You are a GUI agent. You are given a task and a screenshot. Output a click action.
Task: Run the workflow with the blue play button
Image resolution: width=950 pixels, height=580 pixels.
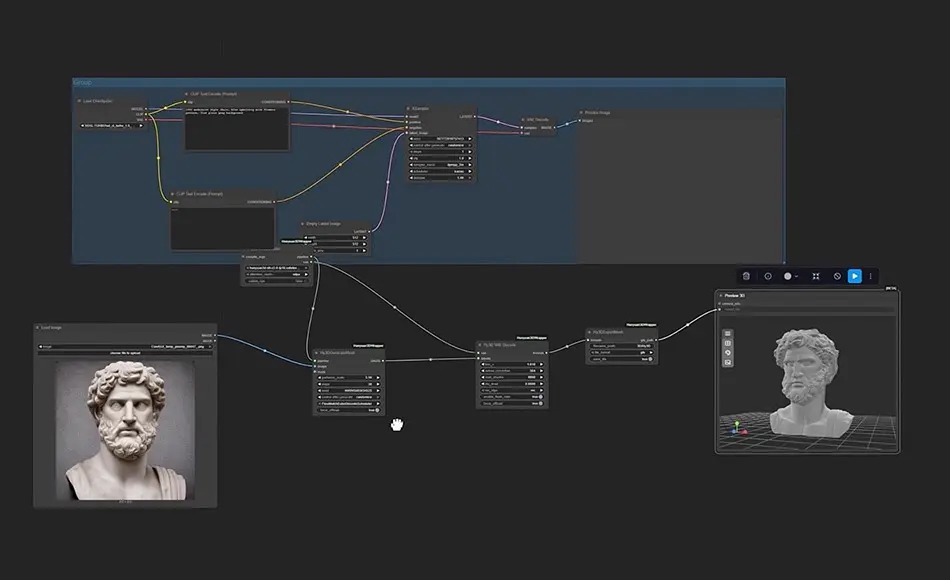(855, 276)
